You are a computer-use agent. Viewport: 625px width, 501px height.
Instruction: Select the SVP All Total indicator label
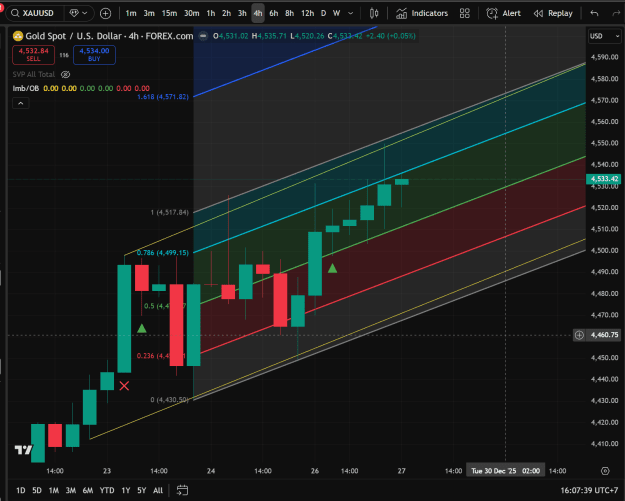point(33,75)
